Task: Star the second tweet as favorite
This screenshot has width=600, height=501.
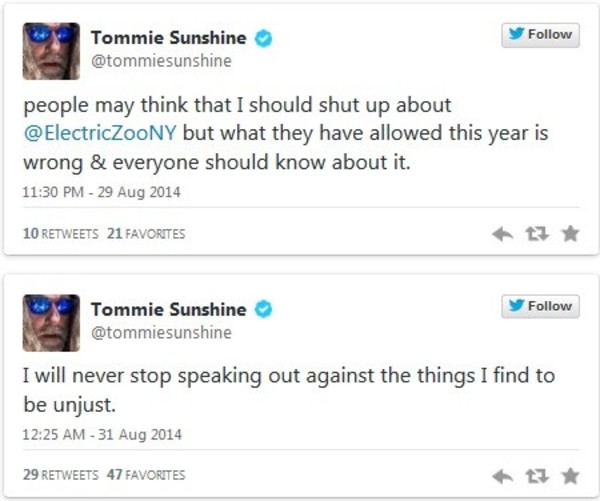Action: pos(570,476)
